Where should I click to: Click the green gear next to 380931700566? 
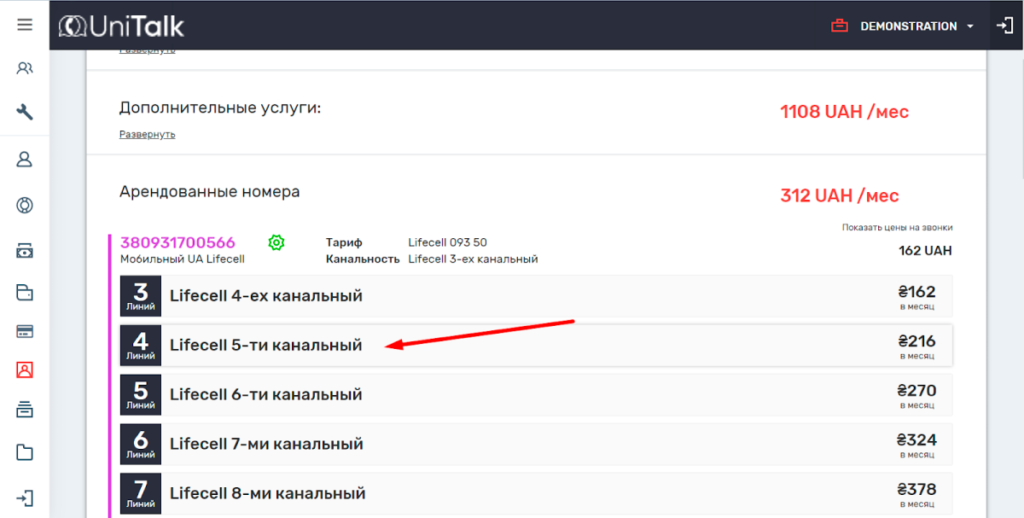277,242
